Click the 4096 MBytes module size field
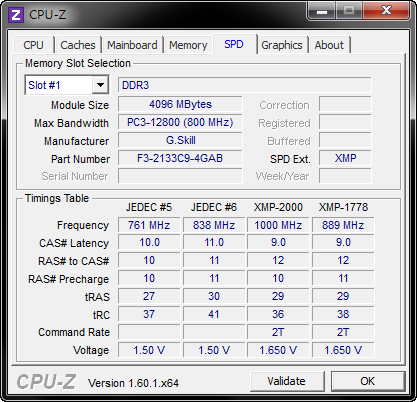The width and height of the screenshot is (417, 402). pyautogui.click(x=180, y=104)
